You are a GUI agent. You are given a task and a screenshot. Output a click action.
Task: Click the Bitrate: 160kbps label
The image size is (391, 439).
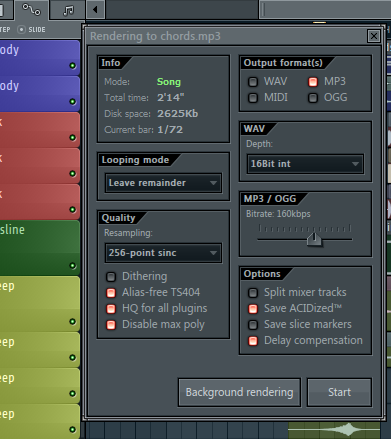coord(278,214)
